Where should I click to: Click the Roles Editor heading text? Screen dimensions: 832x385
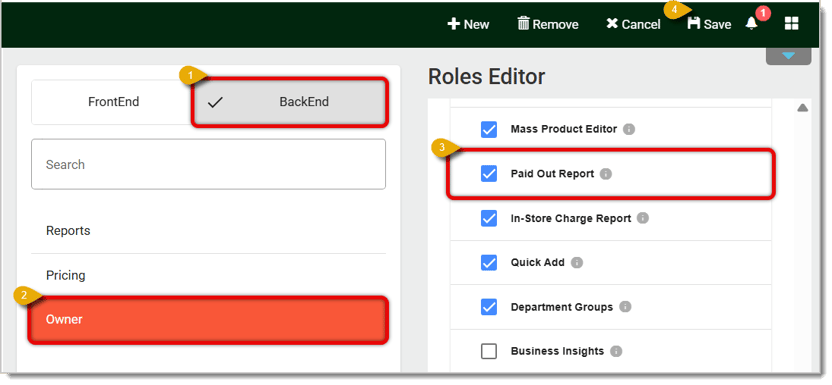tap(486, 77)
